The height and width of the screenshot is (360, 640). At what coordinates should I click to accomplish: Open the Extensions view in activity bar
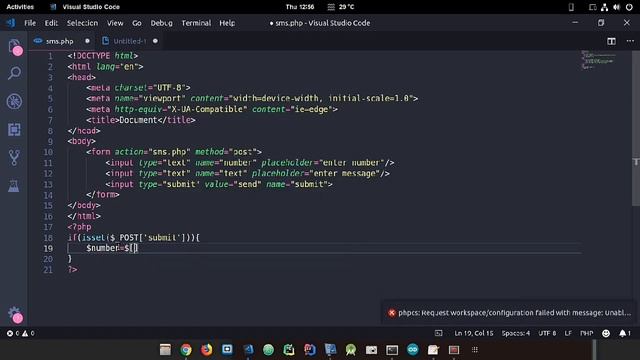[x=14, y=130]
